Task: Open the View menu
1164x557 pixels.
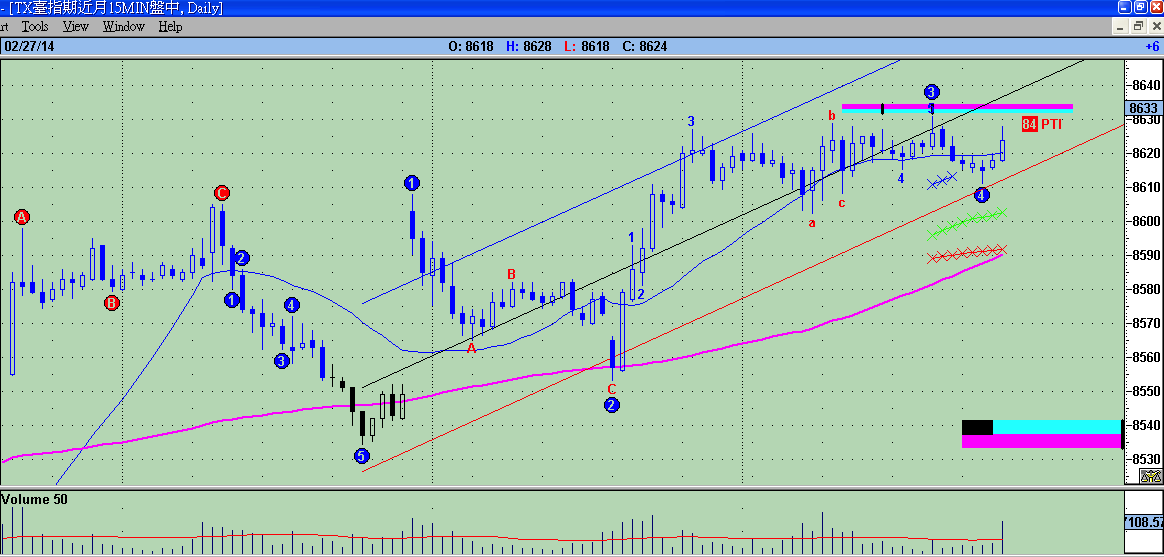Action: pyautogui.click(x=76, y=27)
